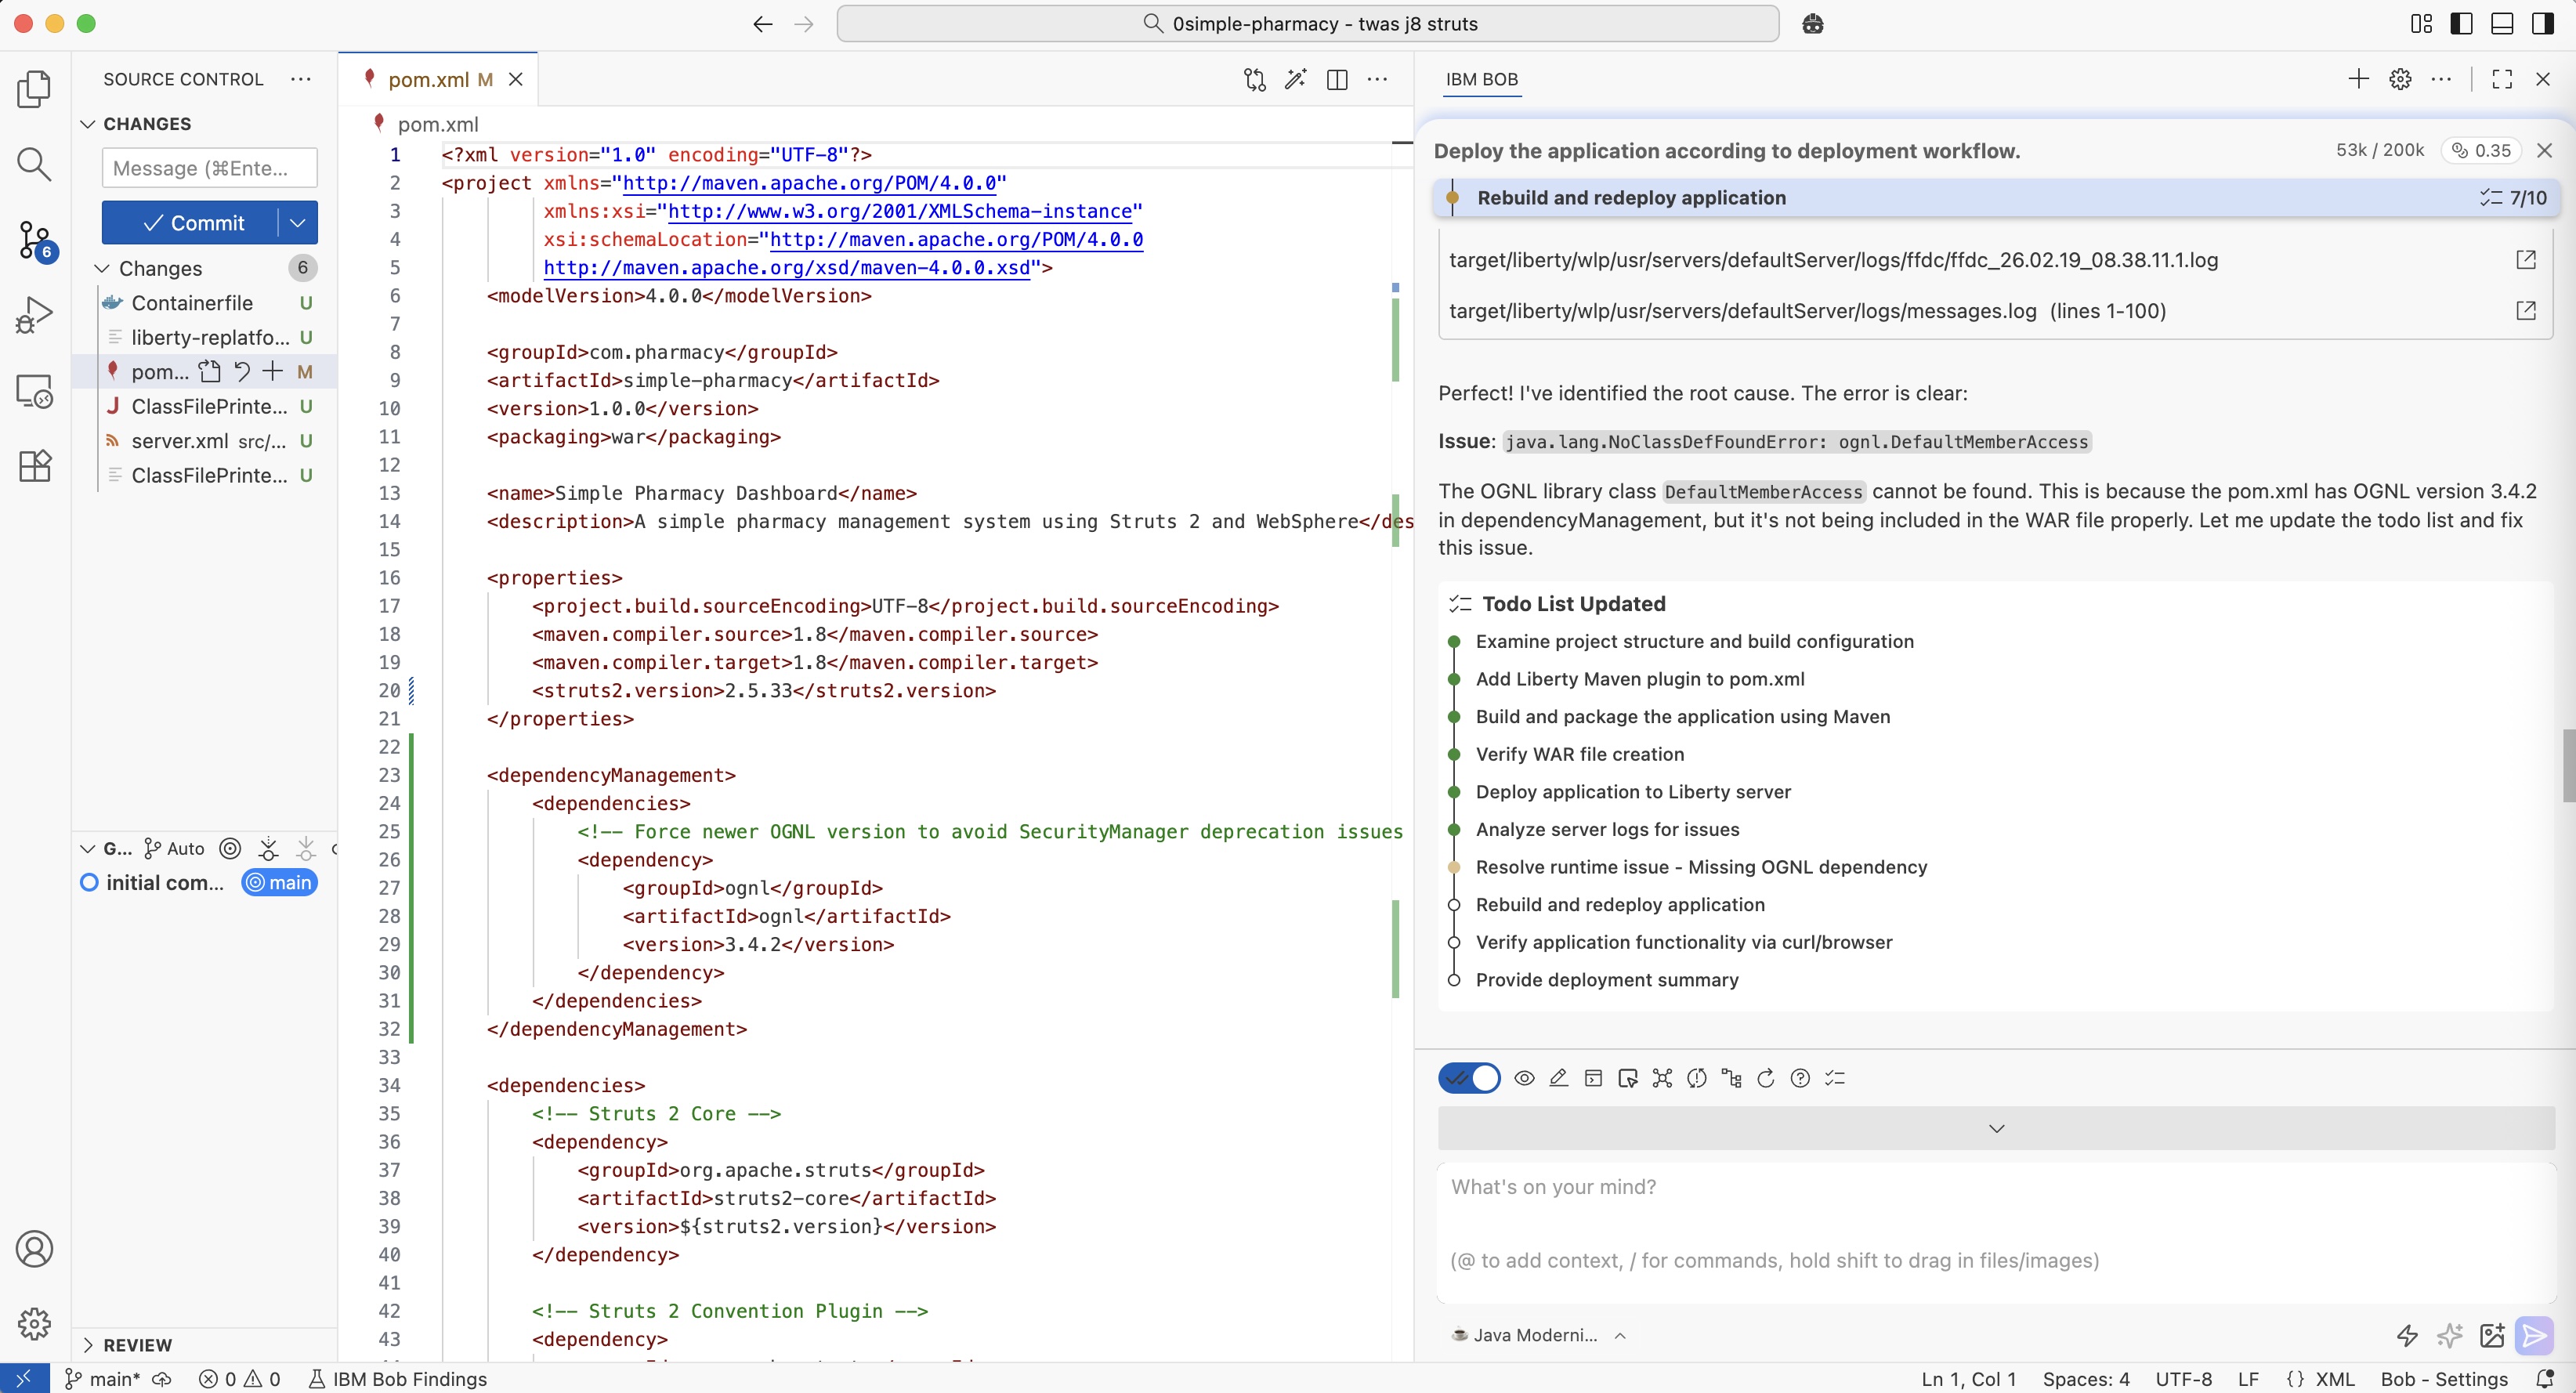Viewport: 2576px width, 1393px height.
Task: Expand the REVIEW section
Action: [89, 1345]
